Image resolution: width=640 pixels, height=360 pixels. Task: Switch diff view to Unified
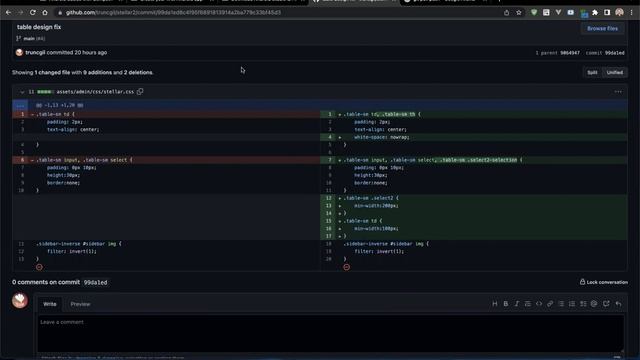614,72
